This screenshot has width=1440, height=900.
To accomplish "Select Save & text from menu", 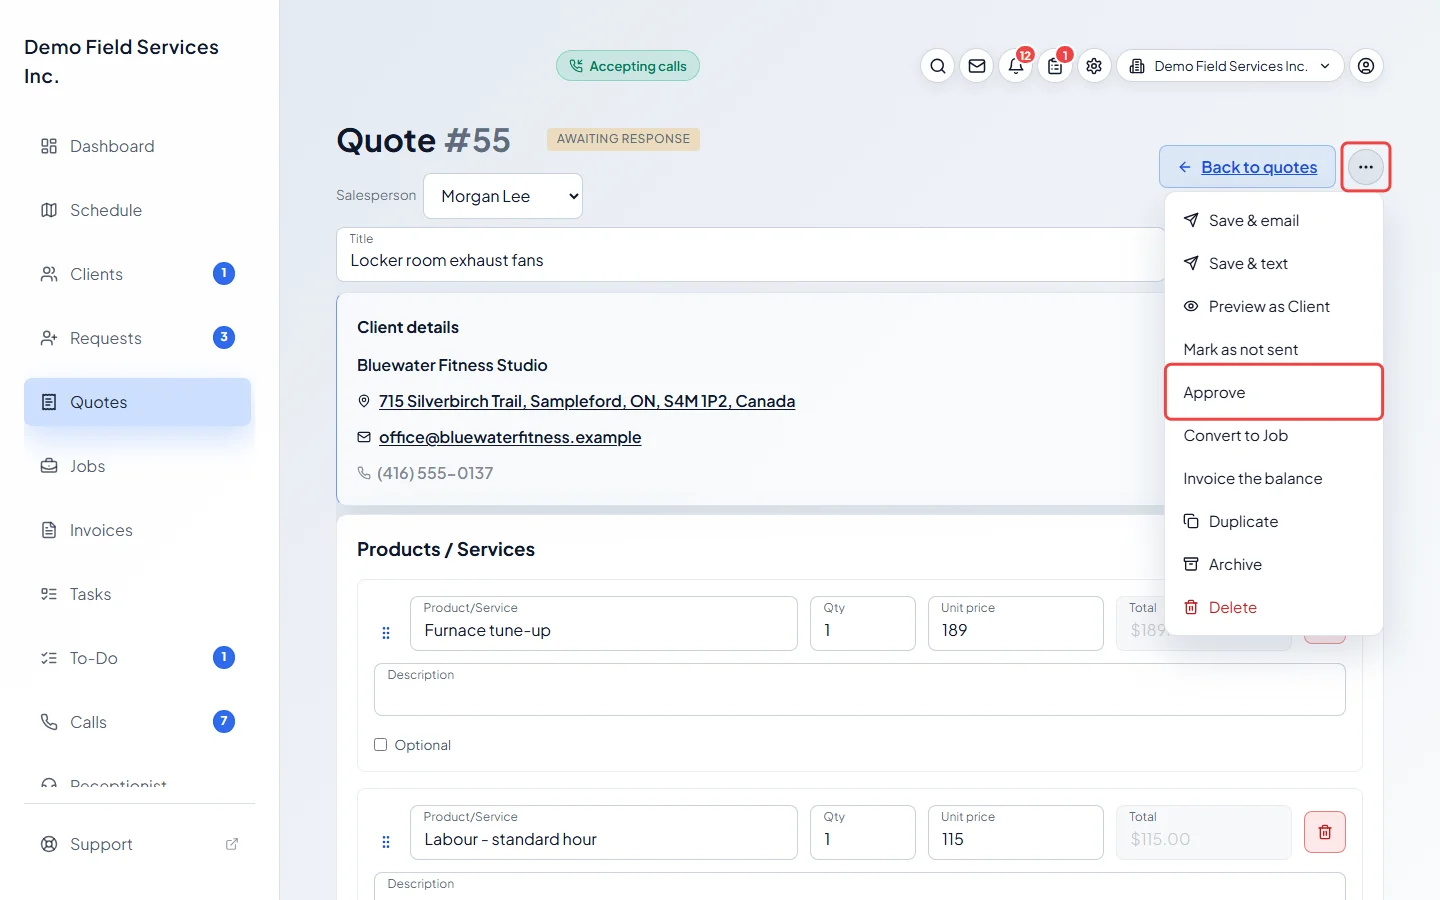I will (x=1274, y=263).
